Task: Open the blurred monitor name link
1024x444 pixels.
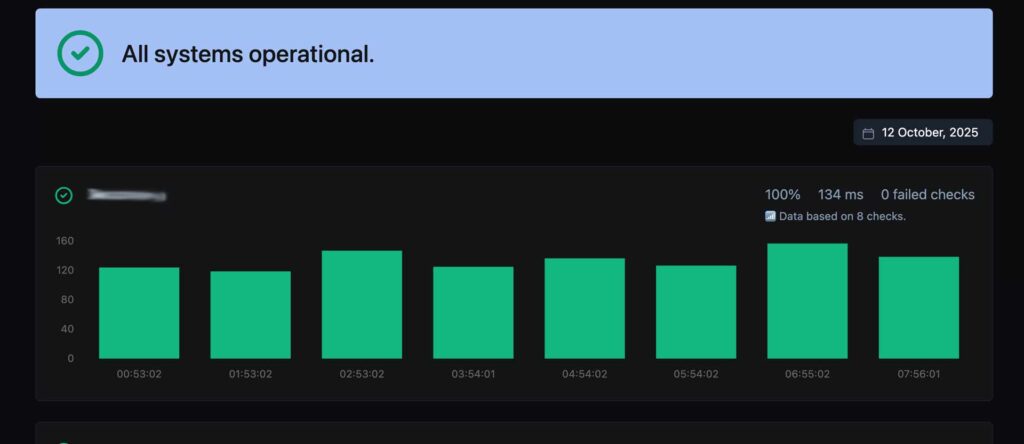Action: [127, 195]
